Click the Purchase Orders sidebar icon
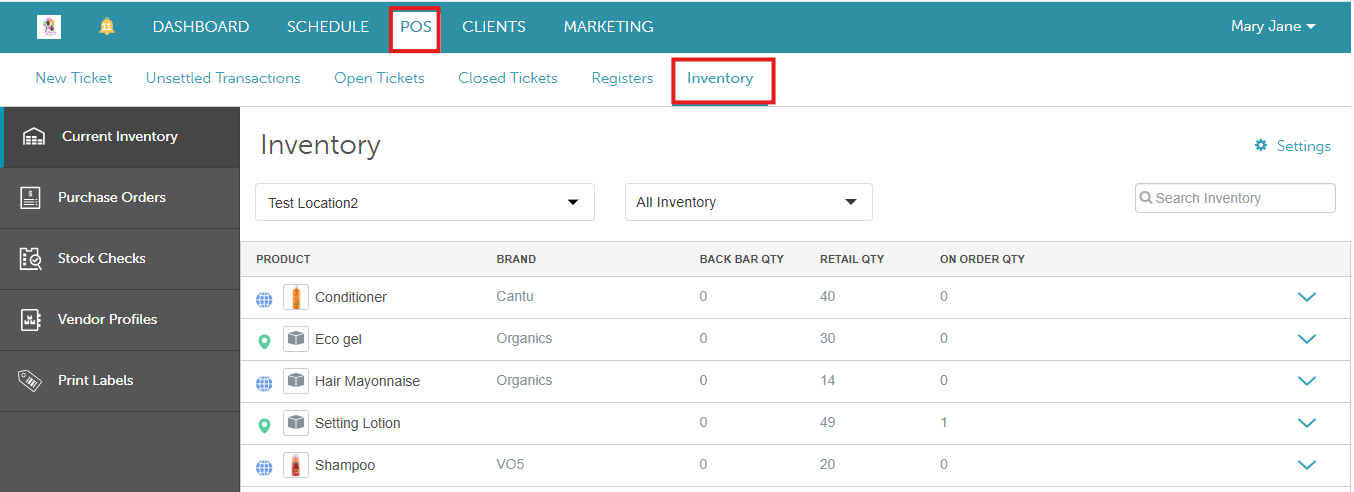This screenshot has width=1354, height=492. pos(31,198)
